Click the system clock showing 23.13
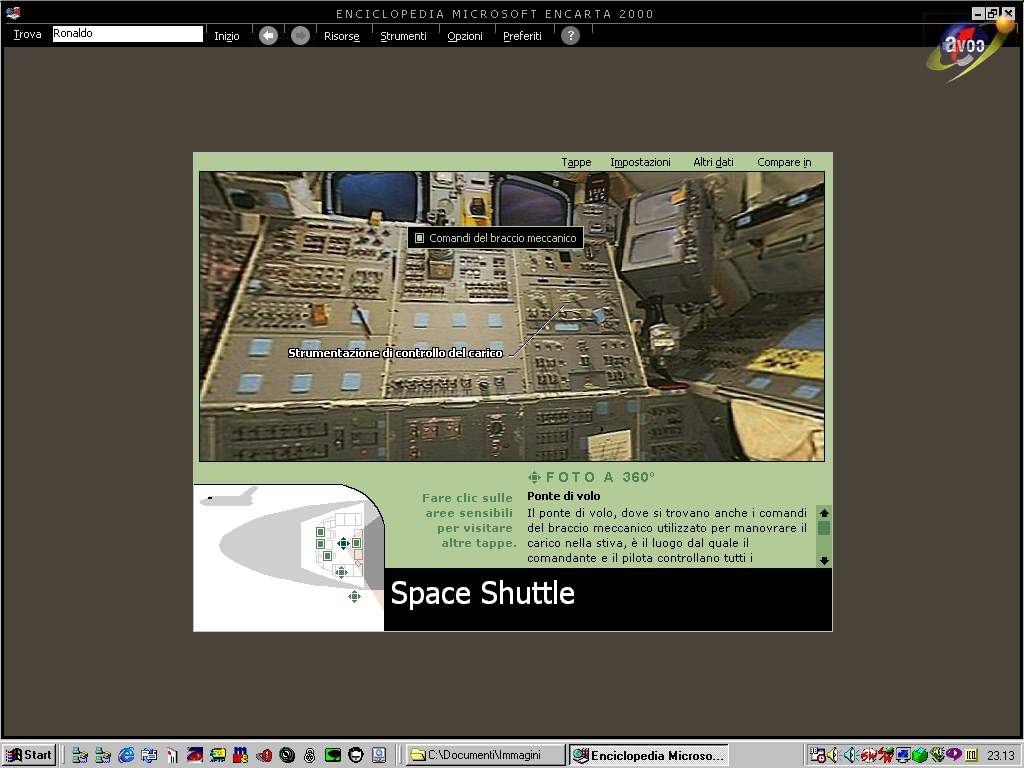Screen dimensions: 1024x768 point(1000,756)
